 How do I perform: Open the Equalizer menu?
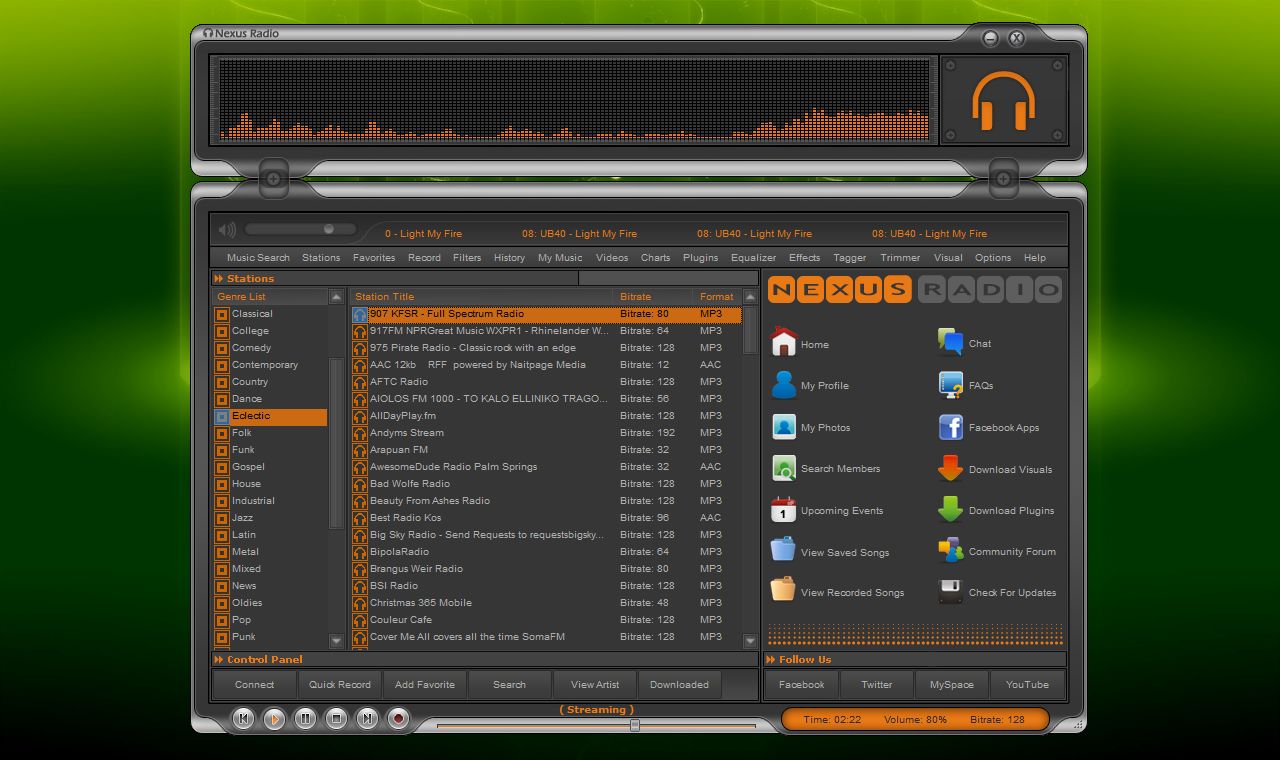tap(753, 257)
